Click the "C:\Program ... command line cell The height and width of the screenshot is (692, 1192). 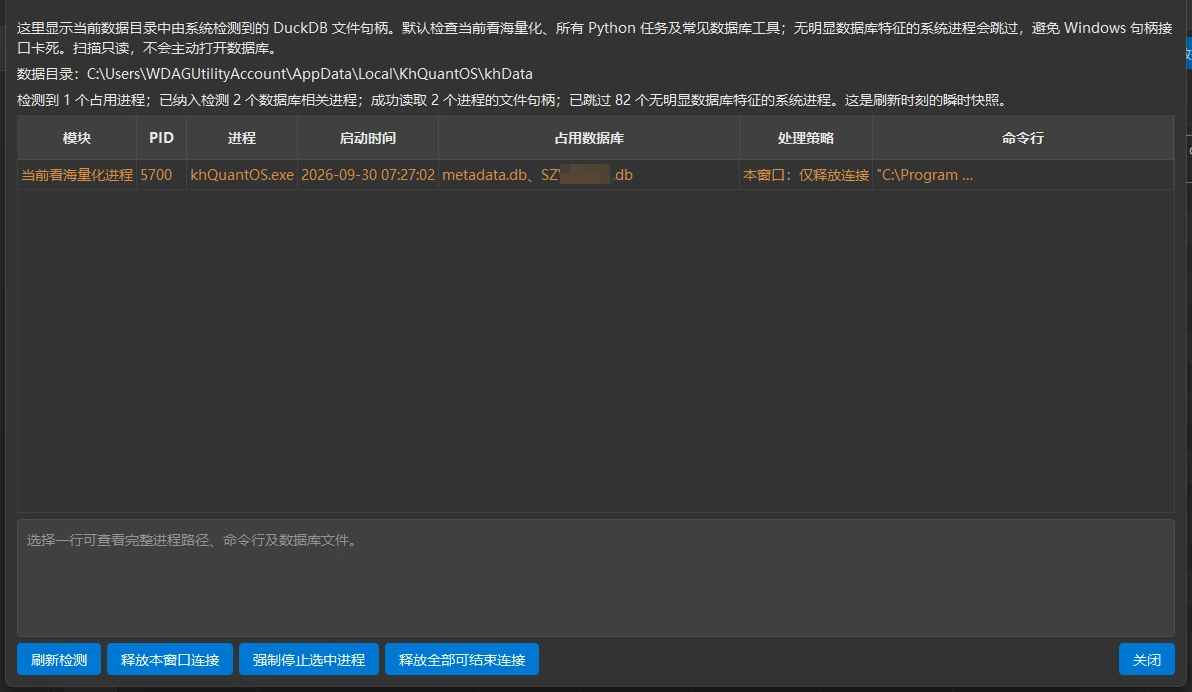click(1022, 175)
